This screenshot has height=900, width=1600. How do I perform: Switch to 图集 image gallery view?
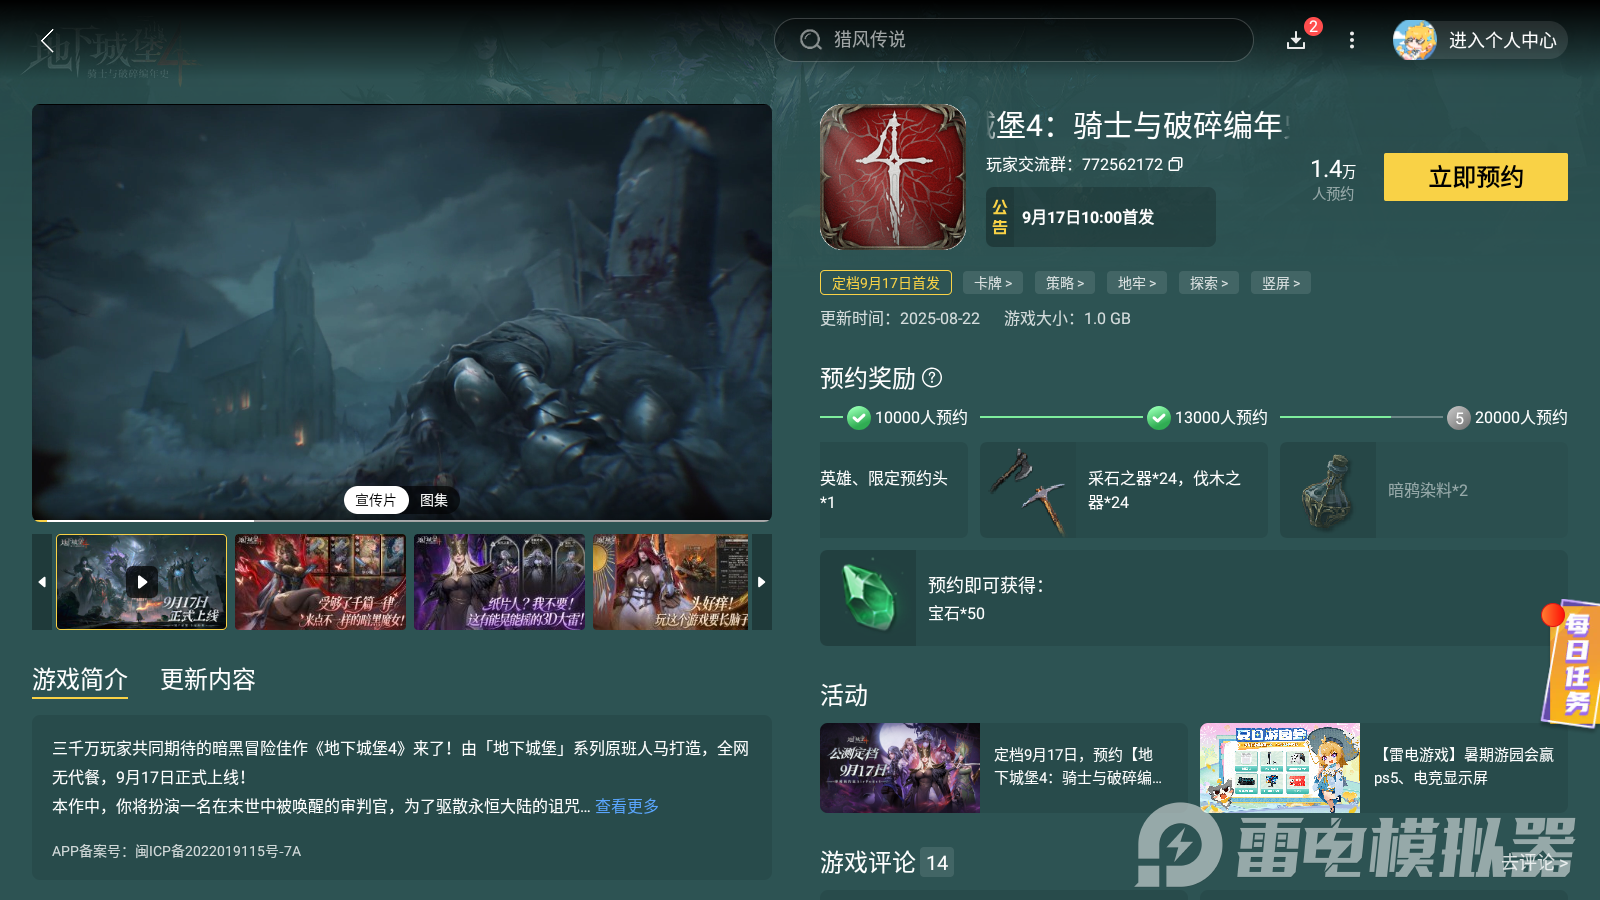[433, 500]
